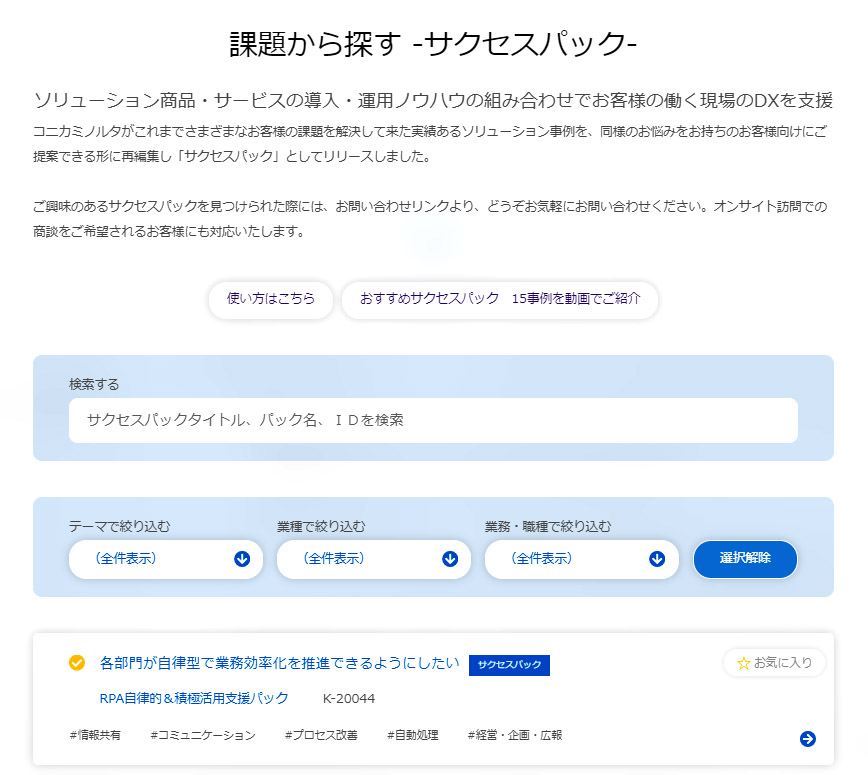This screenshot has height=775, width=868.
Task: Click the down-arrow icon in the テーマで絞り込む box
Action: tap(242, 559)
